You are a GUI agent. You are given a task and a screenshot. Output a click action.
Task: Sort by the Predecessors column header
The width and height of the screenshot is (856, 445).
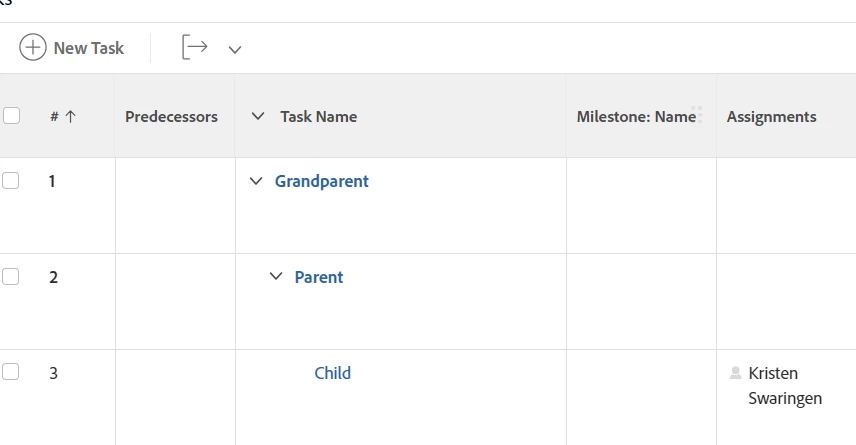pyautogui.click(x=171, y=116)
